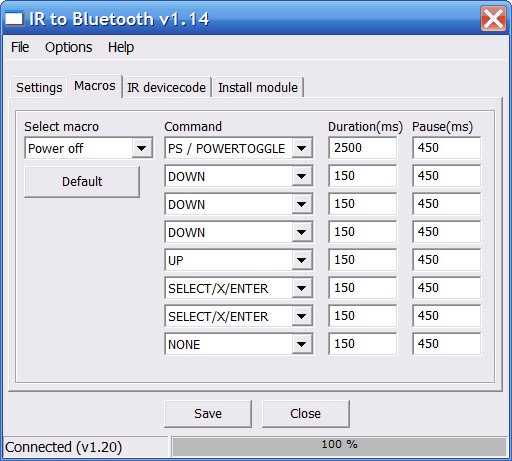Click the pause field of second row DOWN
512x461 pixels.
(x=447, y=176)
